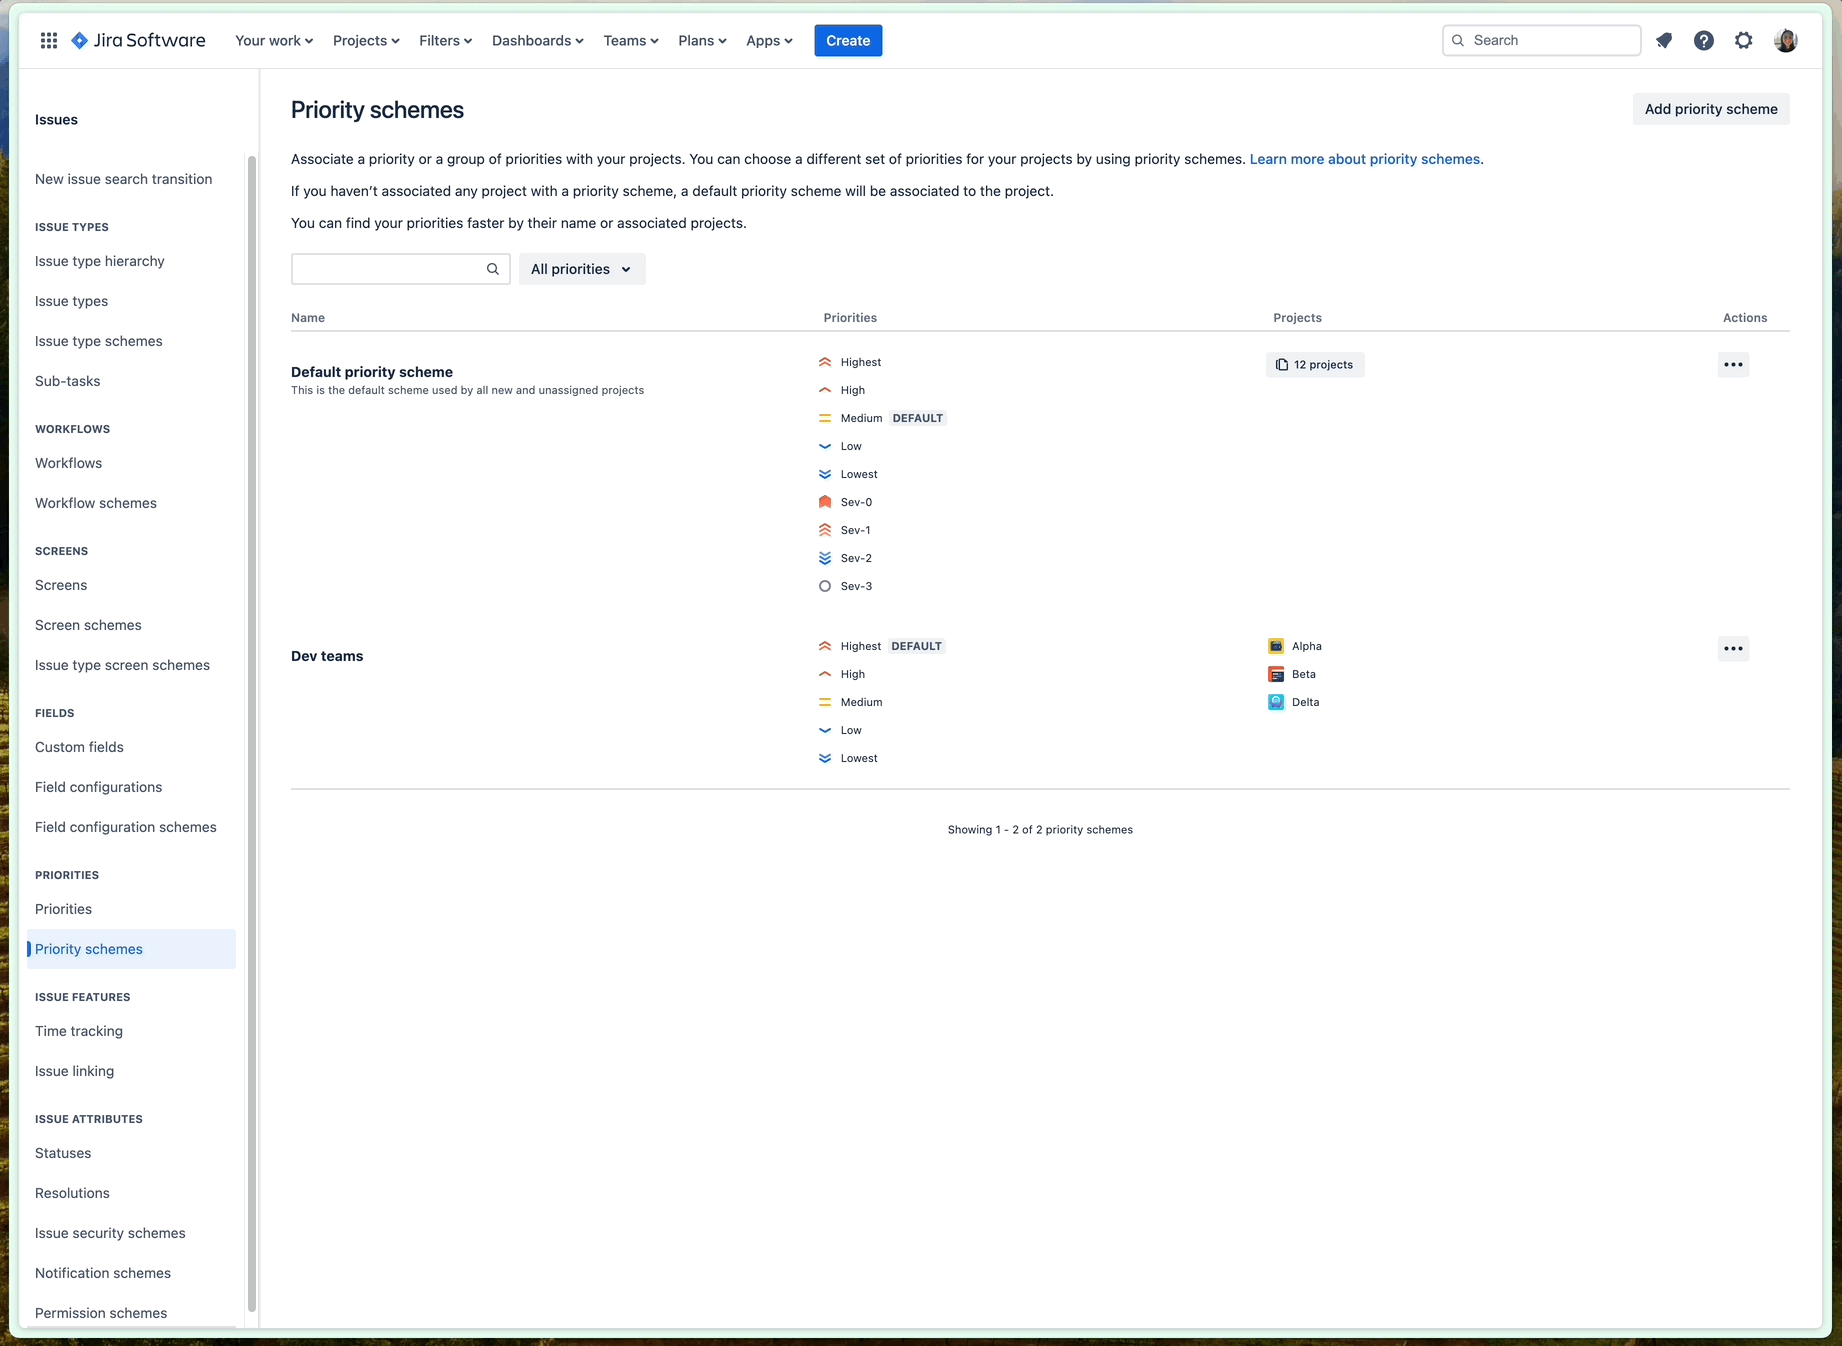
Task: Open the user profile avatar
Action: [x=1786, y=40]
